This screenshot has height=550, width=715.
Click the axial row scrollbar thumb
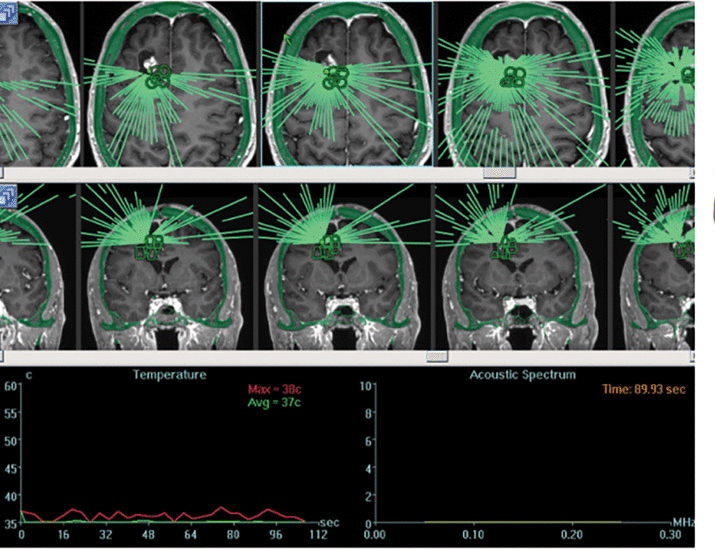pos(499,173)
